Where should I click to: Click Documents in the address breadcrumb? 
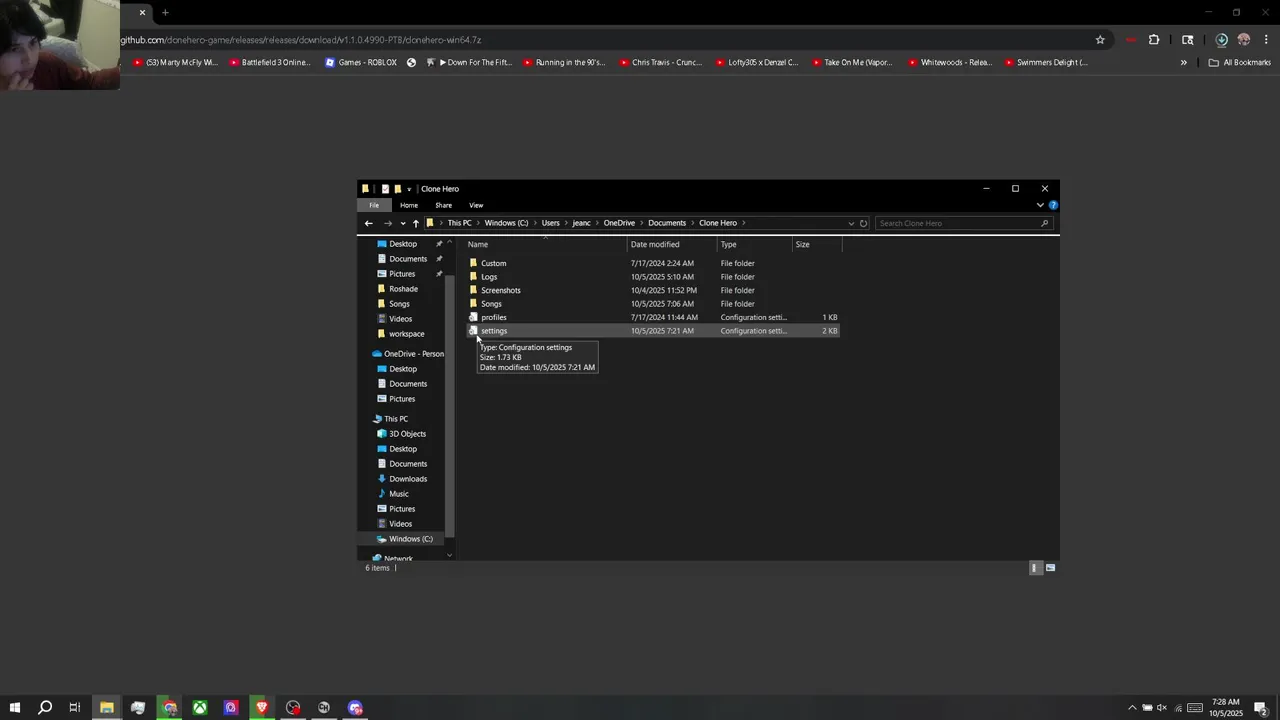[667, 223]
